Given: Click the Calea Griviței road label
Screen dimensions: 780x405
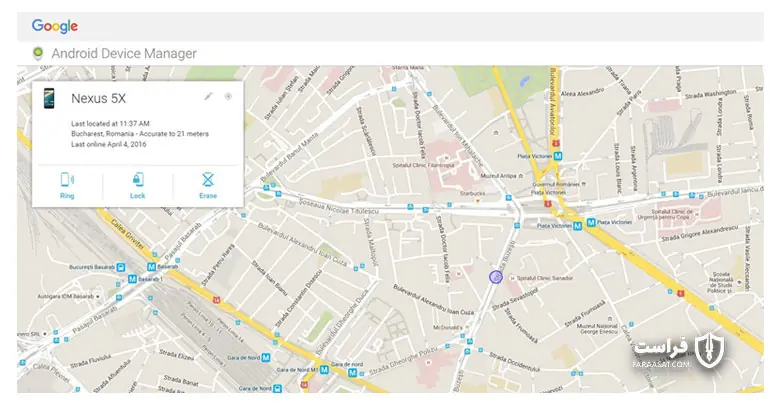Looking at the screenshot, I should click(127, 232).
